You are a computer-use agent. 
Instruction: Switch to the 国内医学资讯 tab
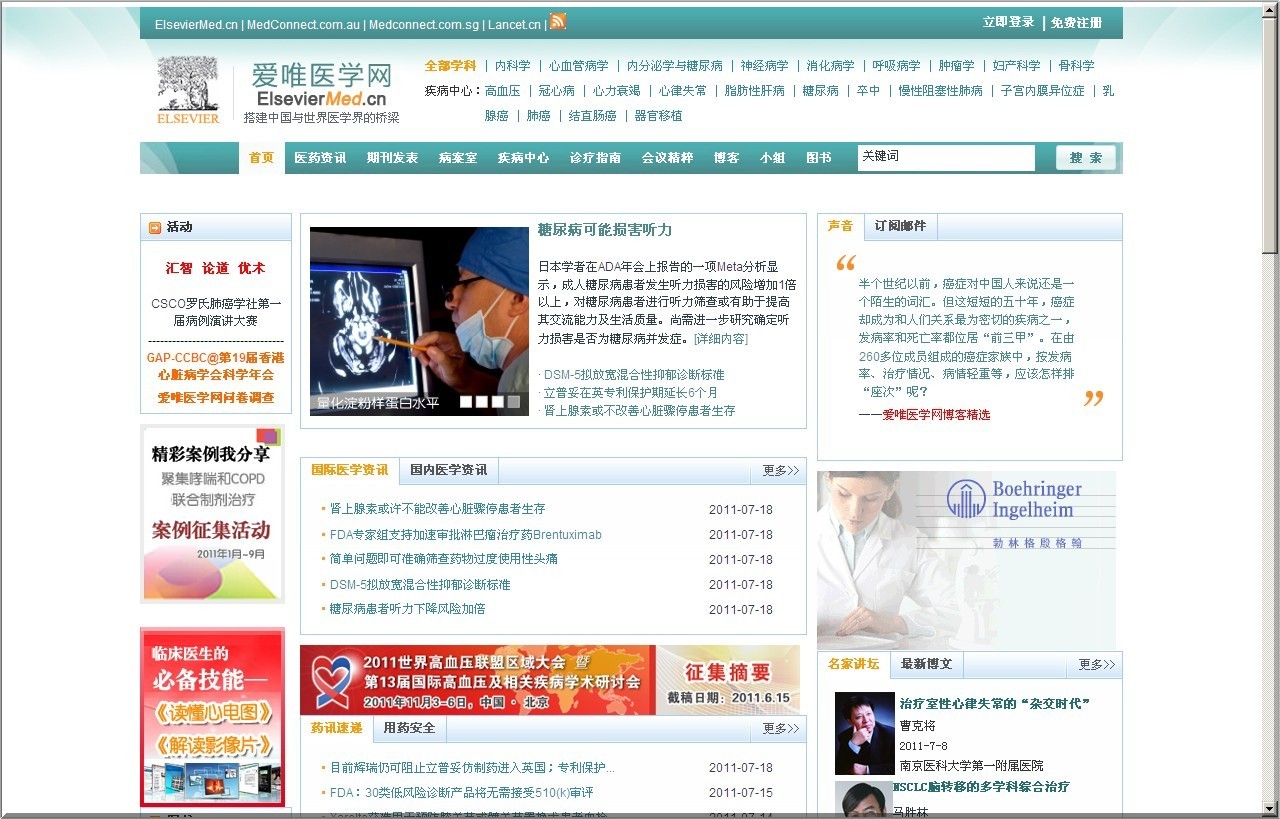click(x=448, y=470)
